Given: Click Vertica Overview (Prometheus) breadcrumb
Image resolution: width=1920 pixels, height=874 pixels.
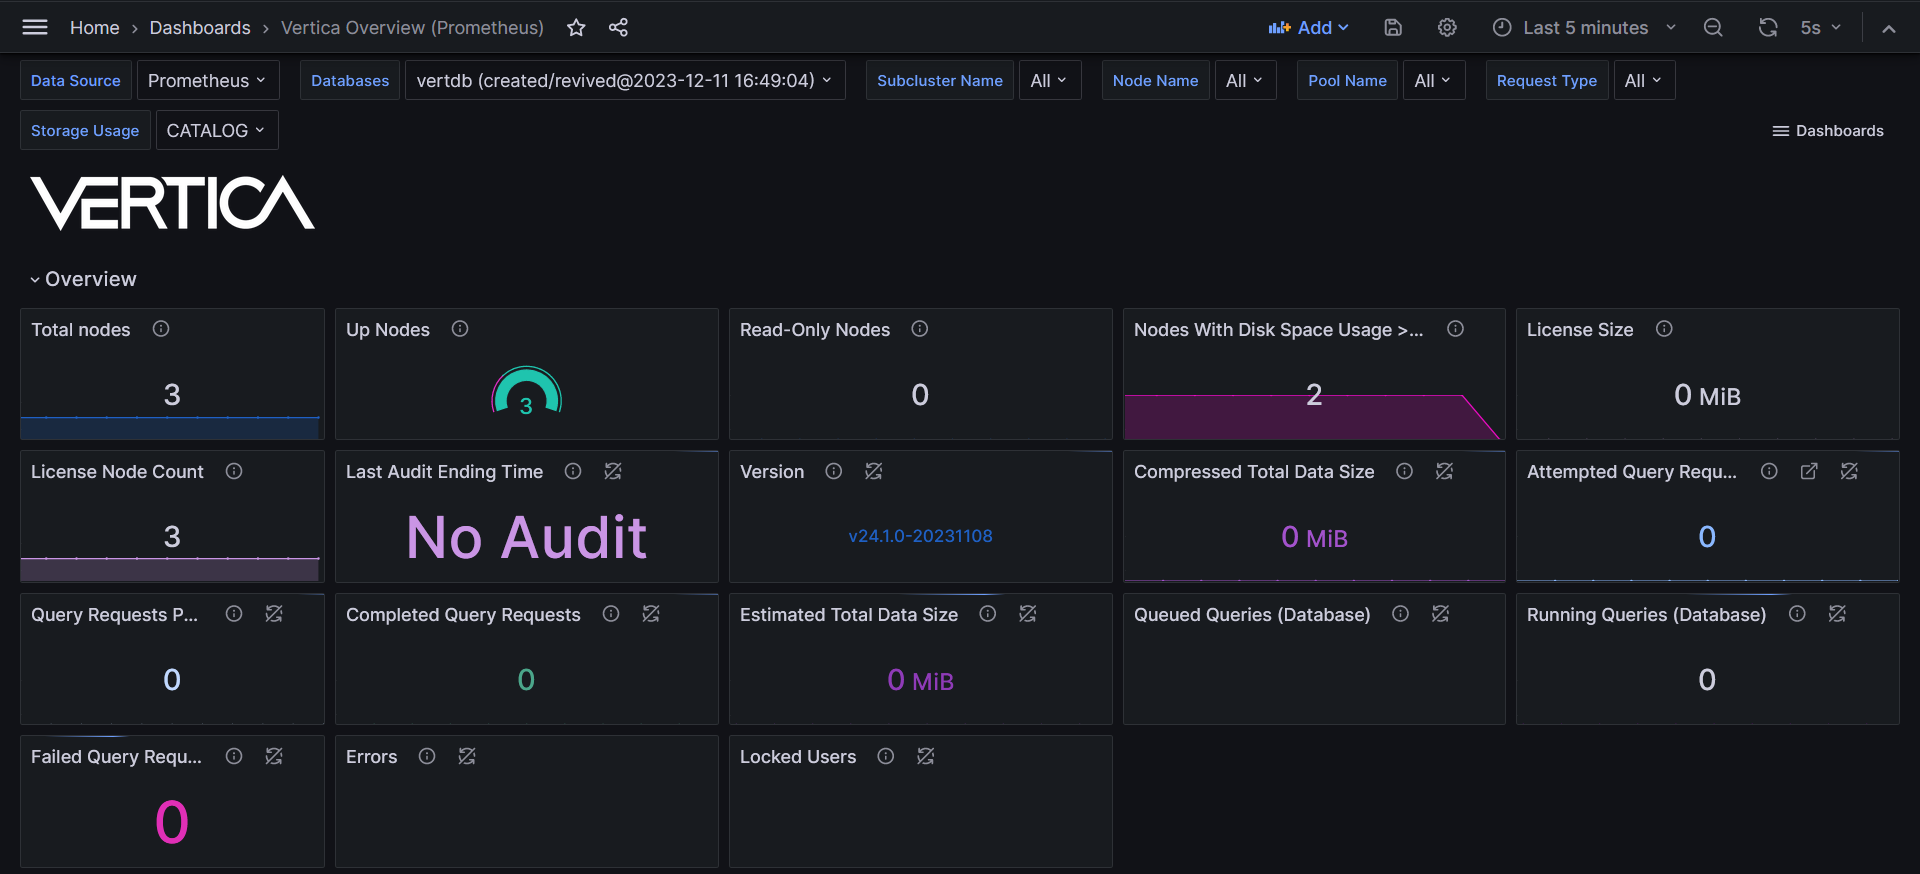Looking at the screenshot, I should [x=412, y=28].
